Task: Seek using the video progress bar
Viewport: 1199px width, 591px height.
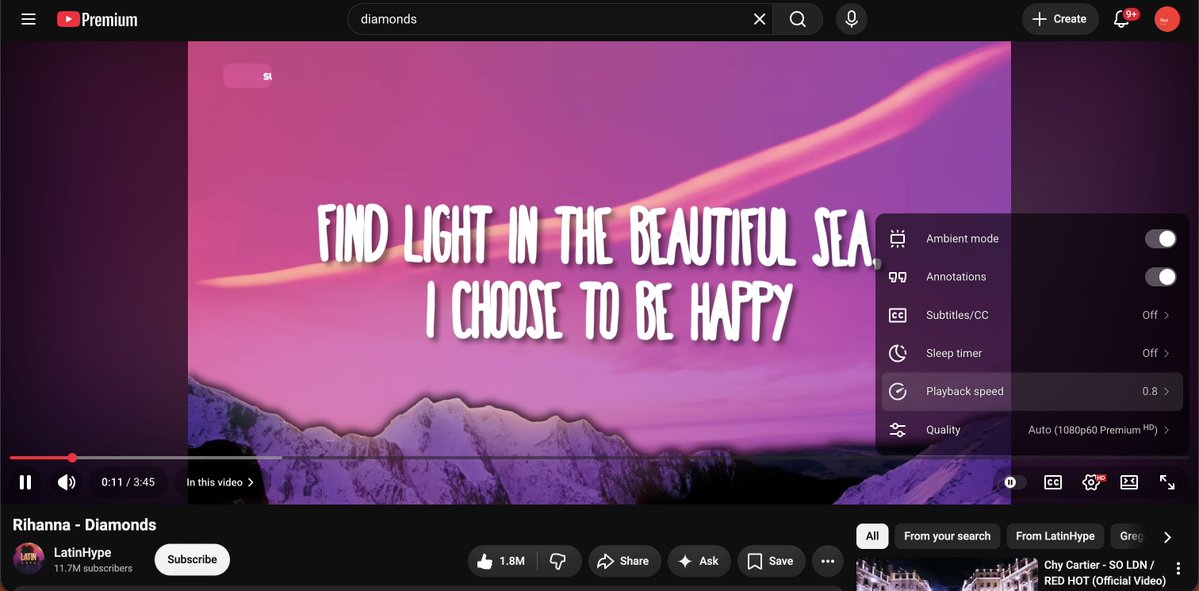Action: (599, 458)
